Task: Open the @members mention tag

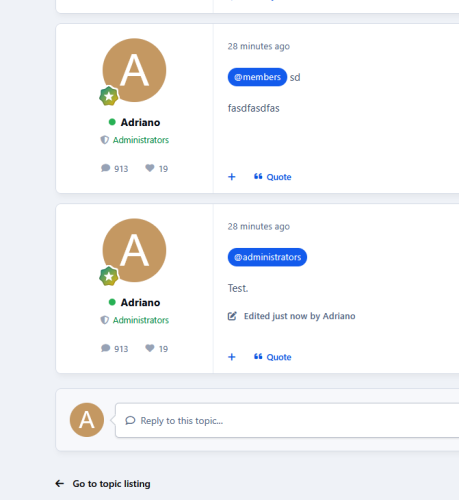Action: (257, 77)
